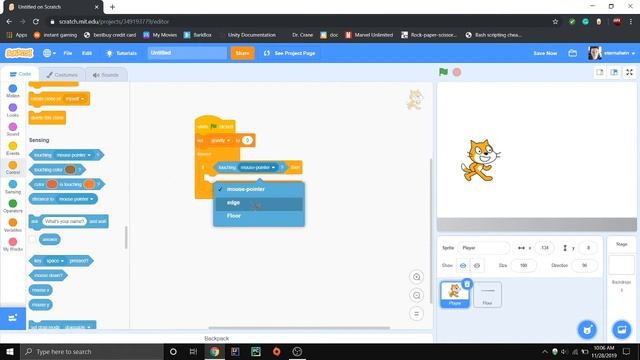Viewport: 640px width, 360px height.
Task: Switch to small stage layout
Action: pyautogui.click(x=600, y=72)
